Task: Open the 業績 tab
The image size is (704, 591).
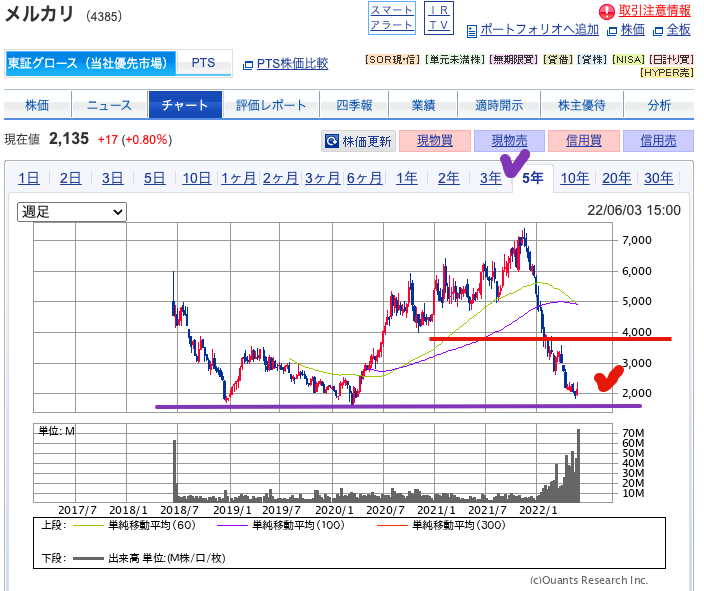Action: coord(423,105)
